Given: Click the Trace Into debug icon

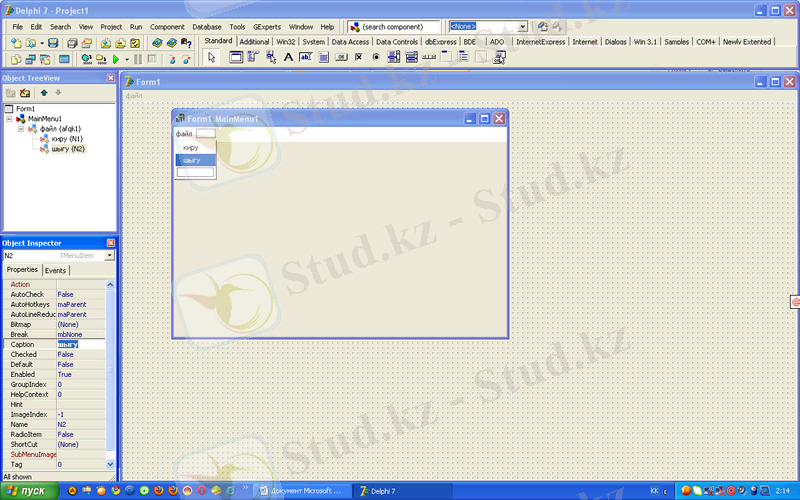Looking at the screenshot, I should pyautogui.click(x=172, y=59).
